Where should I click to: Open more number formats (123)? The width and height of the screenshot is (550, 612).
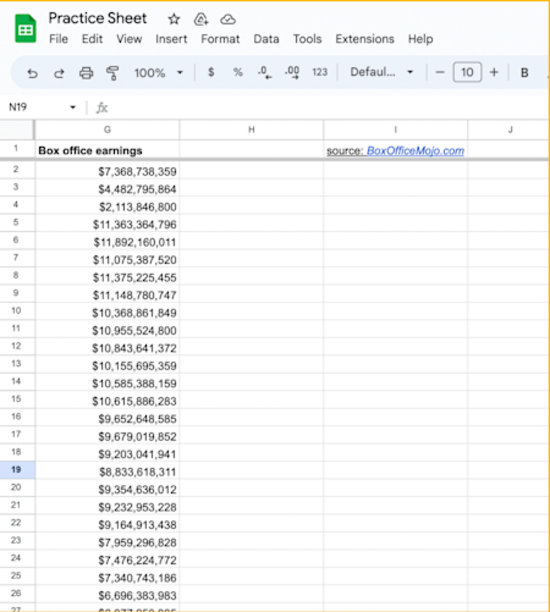319,72
